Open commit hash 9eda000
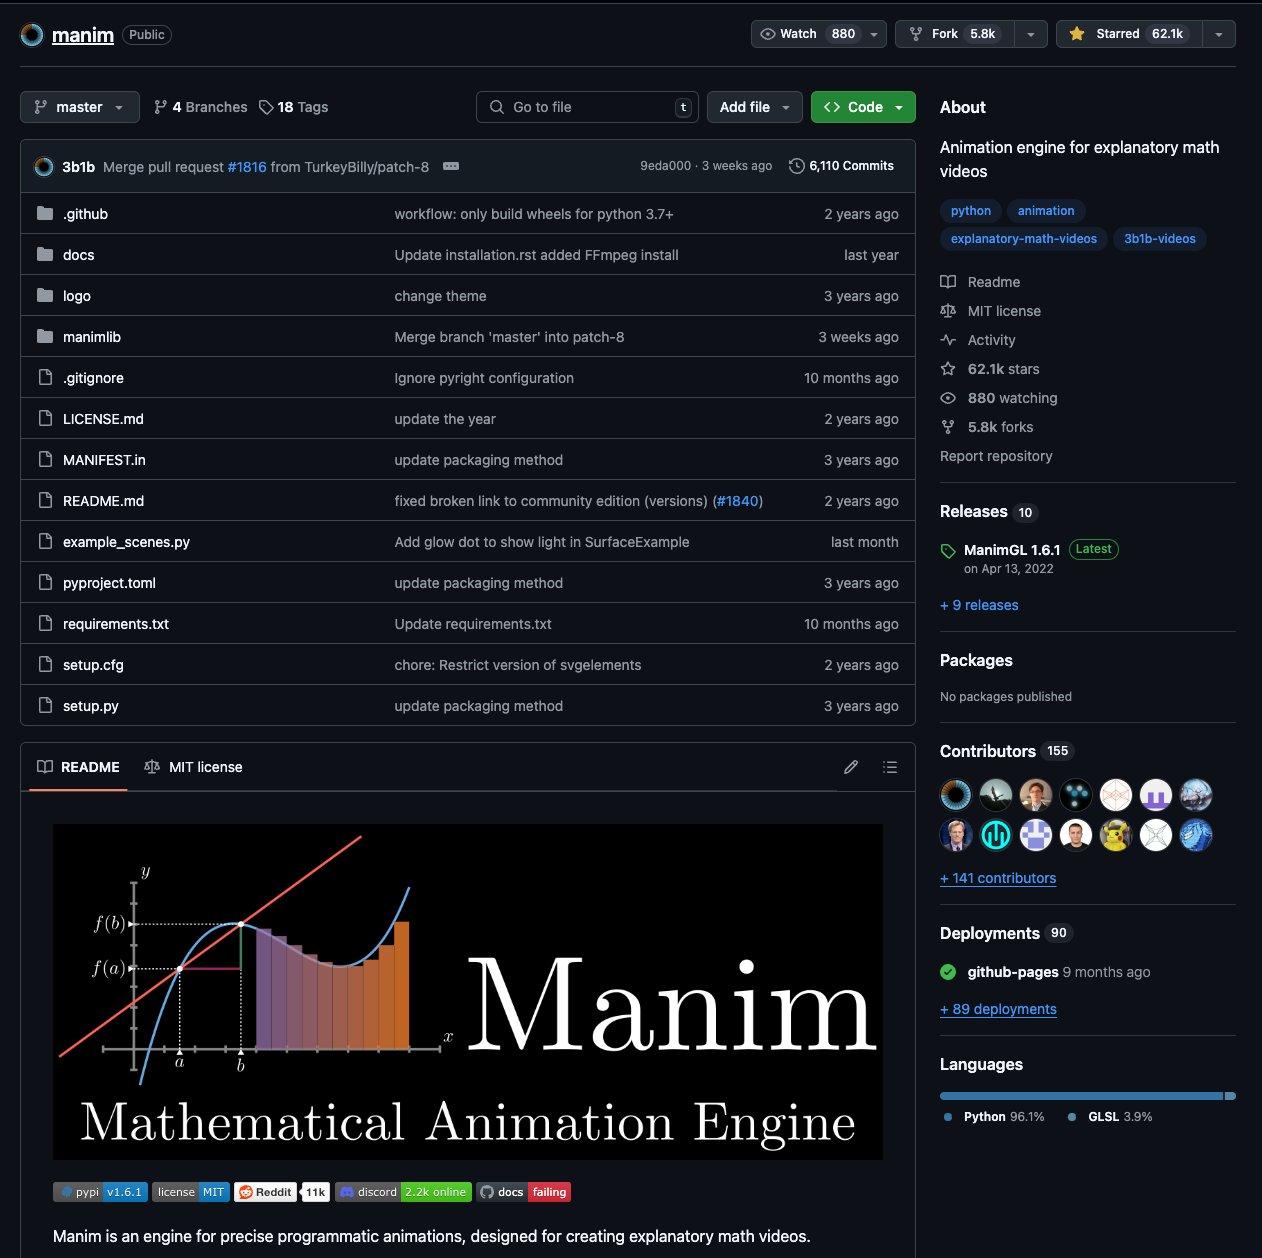1262x1258 pixels. click(x=665, y=166)
